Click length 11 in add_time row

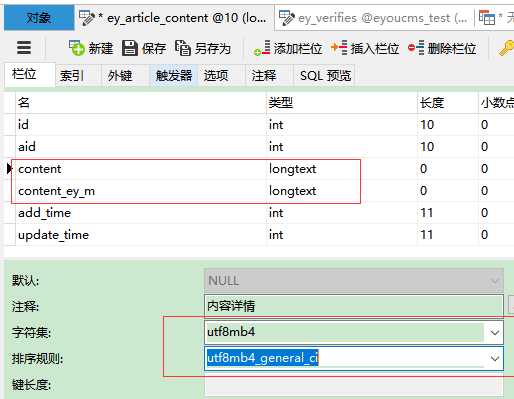pyautogui.click(x=448, y=213)
